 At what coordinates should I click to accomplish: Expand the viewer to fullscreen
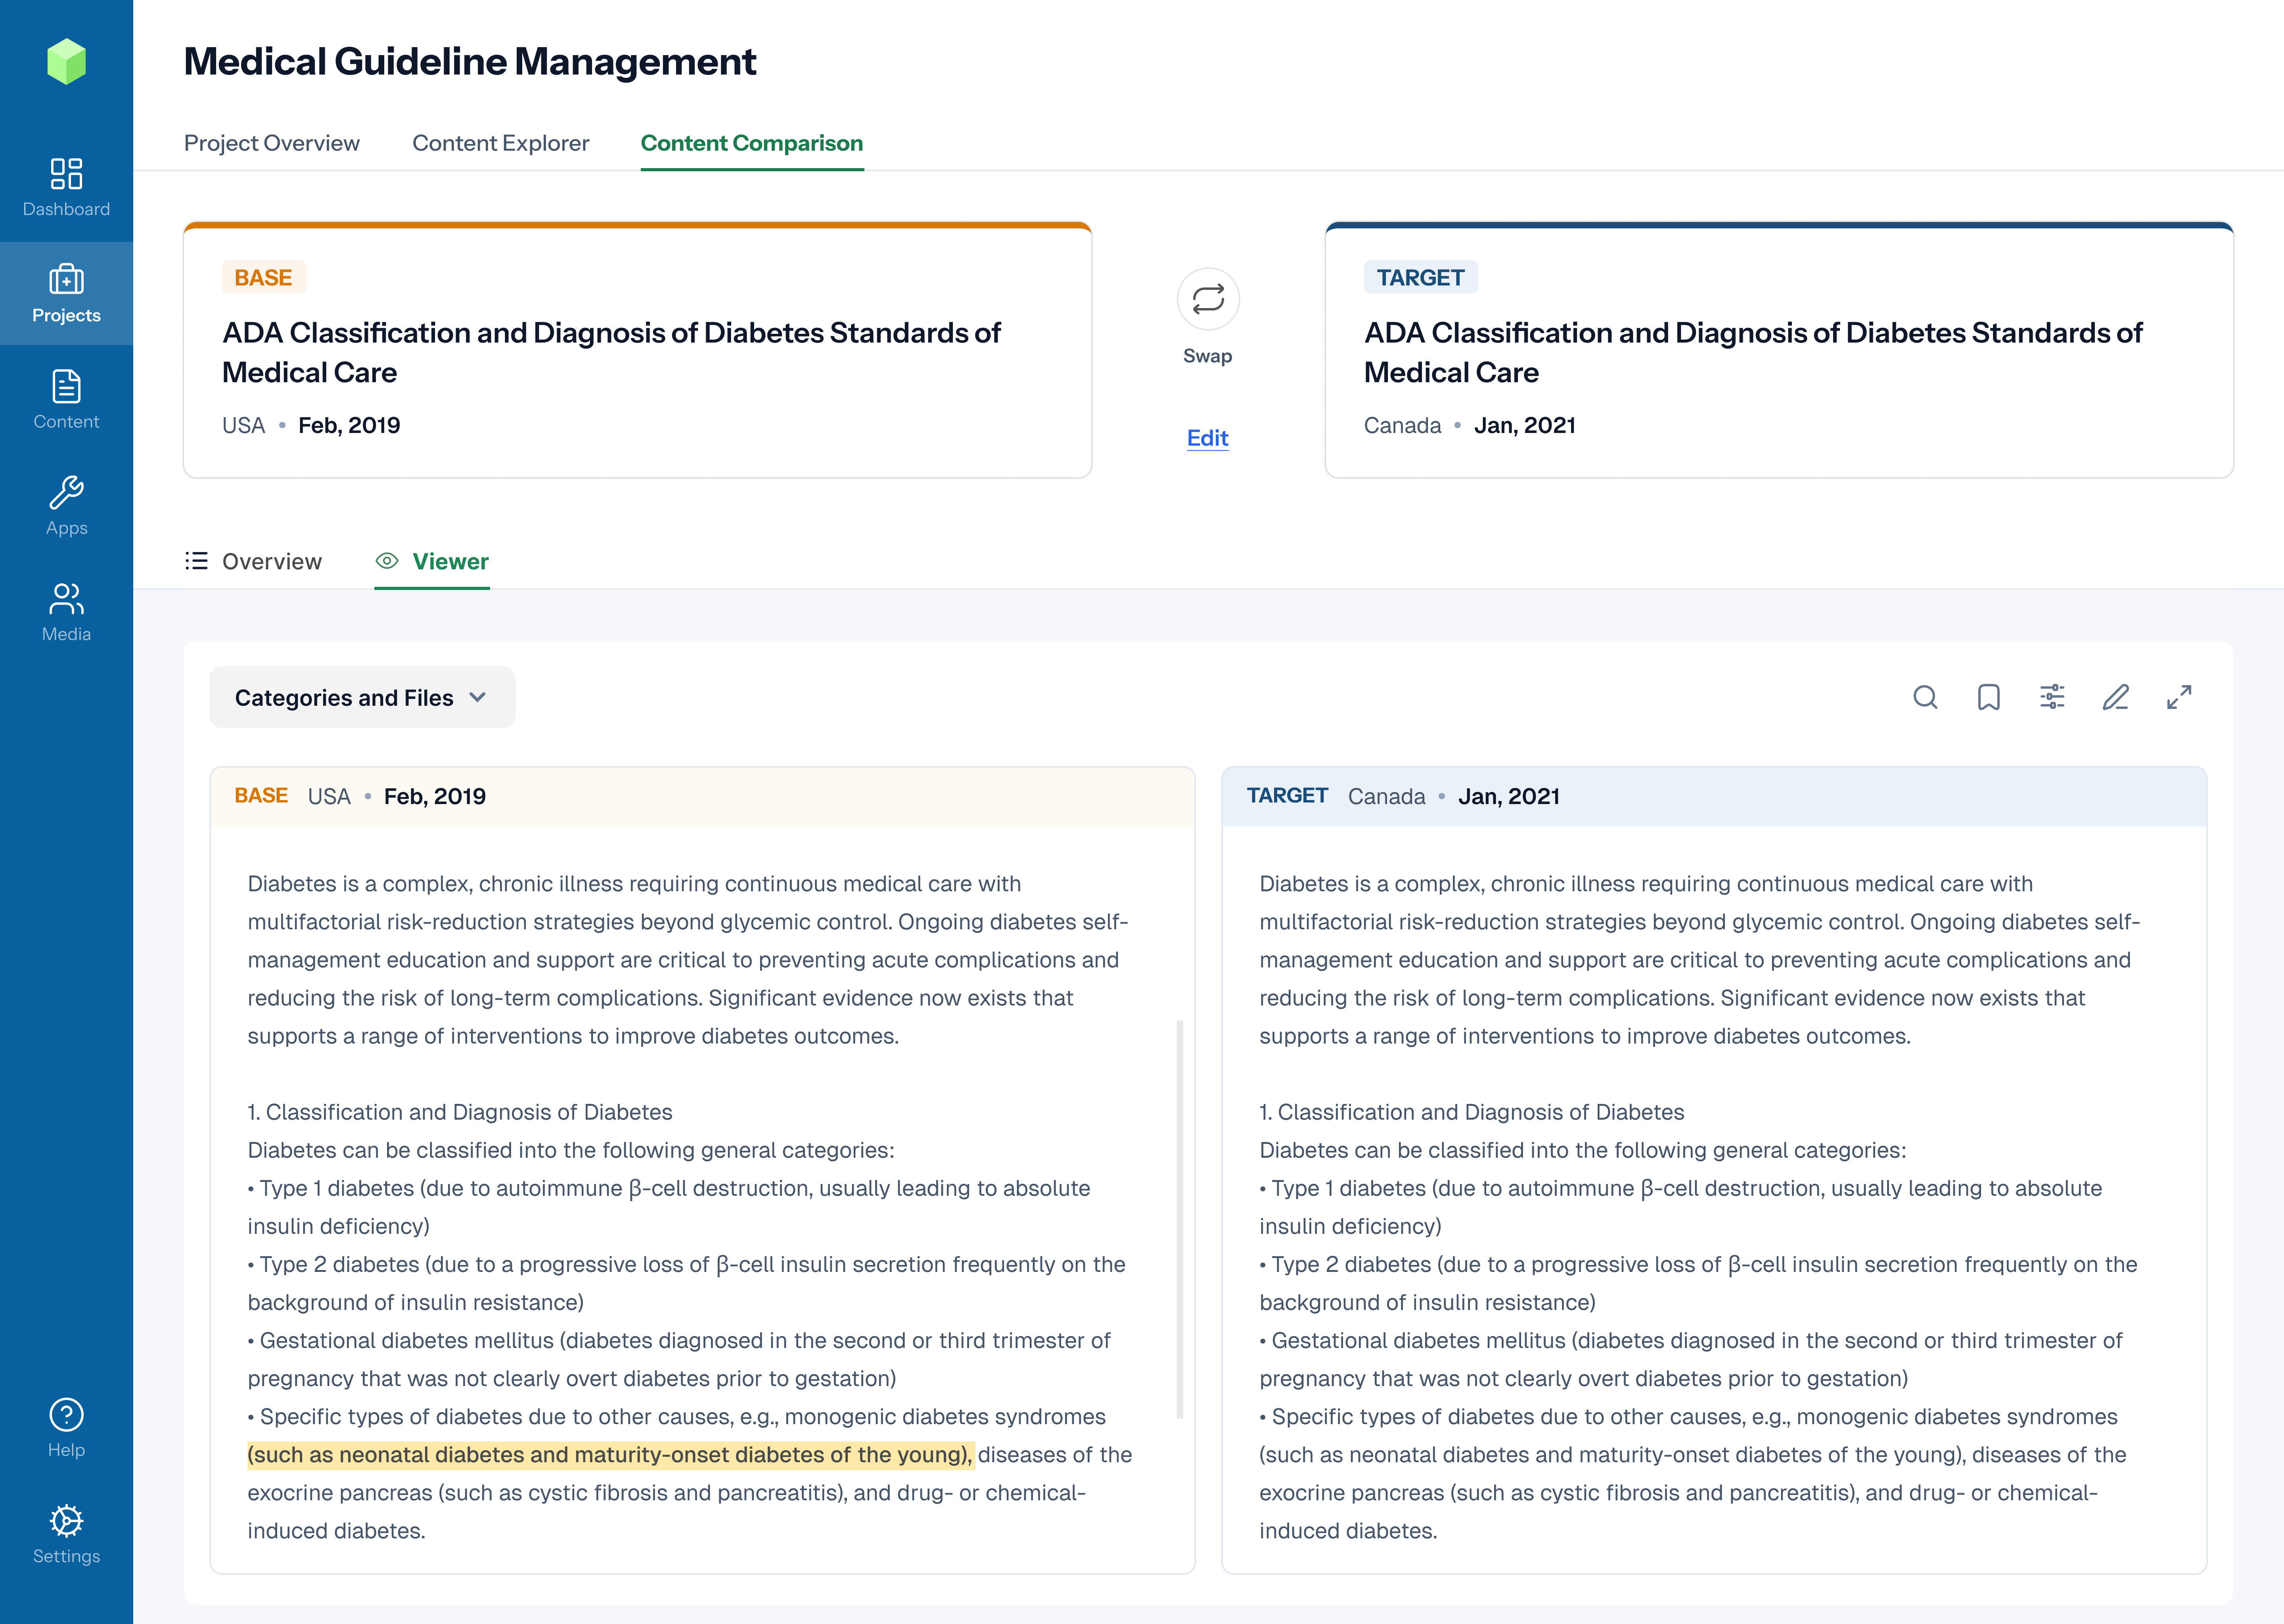click(x=2179, y=697)
